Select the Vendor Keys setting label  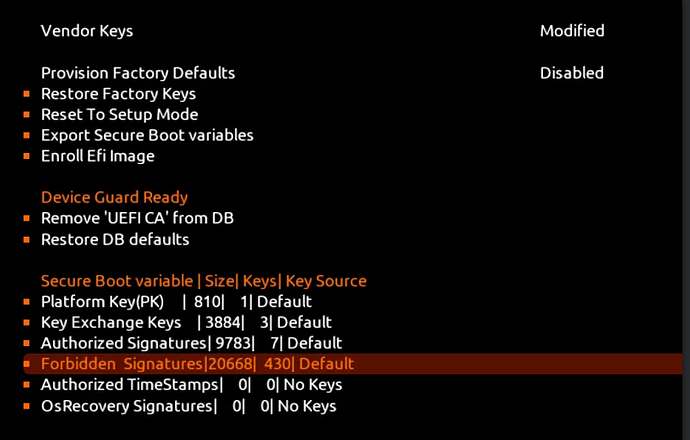coord(87,31)
